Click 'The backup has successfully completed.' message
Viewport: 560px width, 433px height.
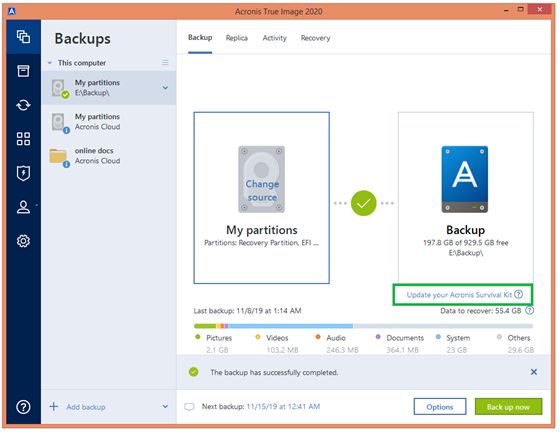tap(274, 372)
